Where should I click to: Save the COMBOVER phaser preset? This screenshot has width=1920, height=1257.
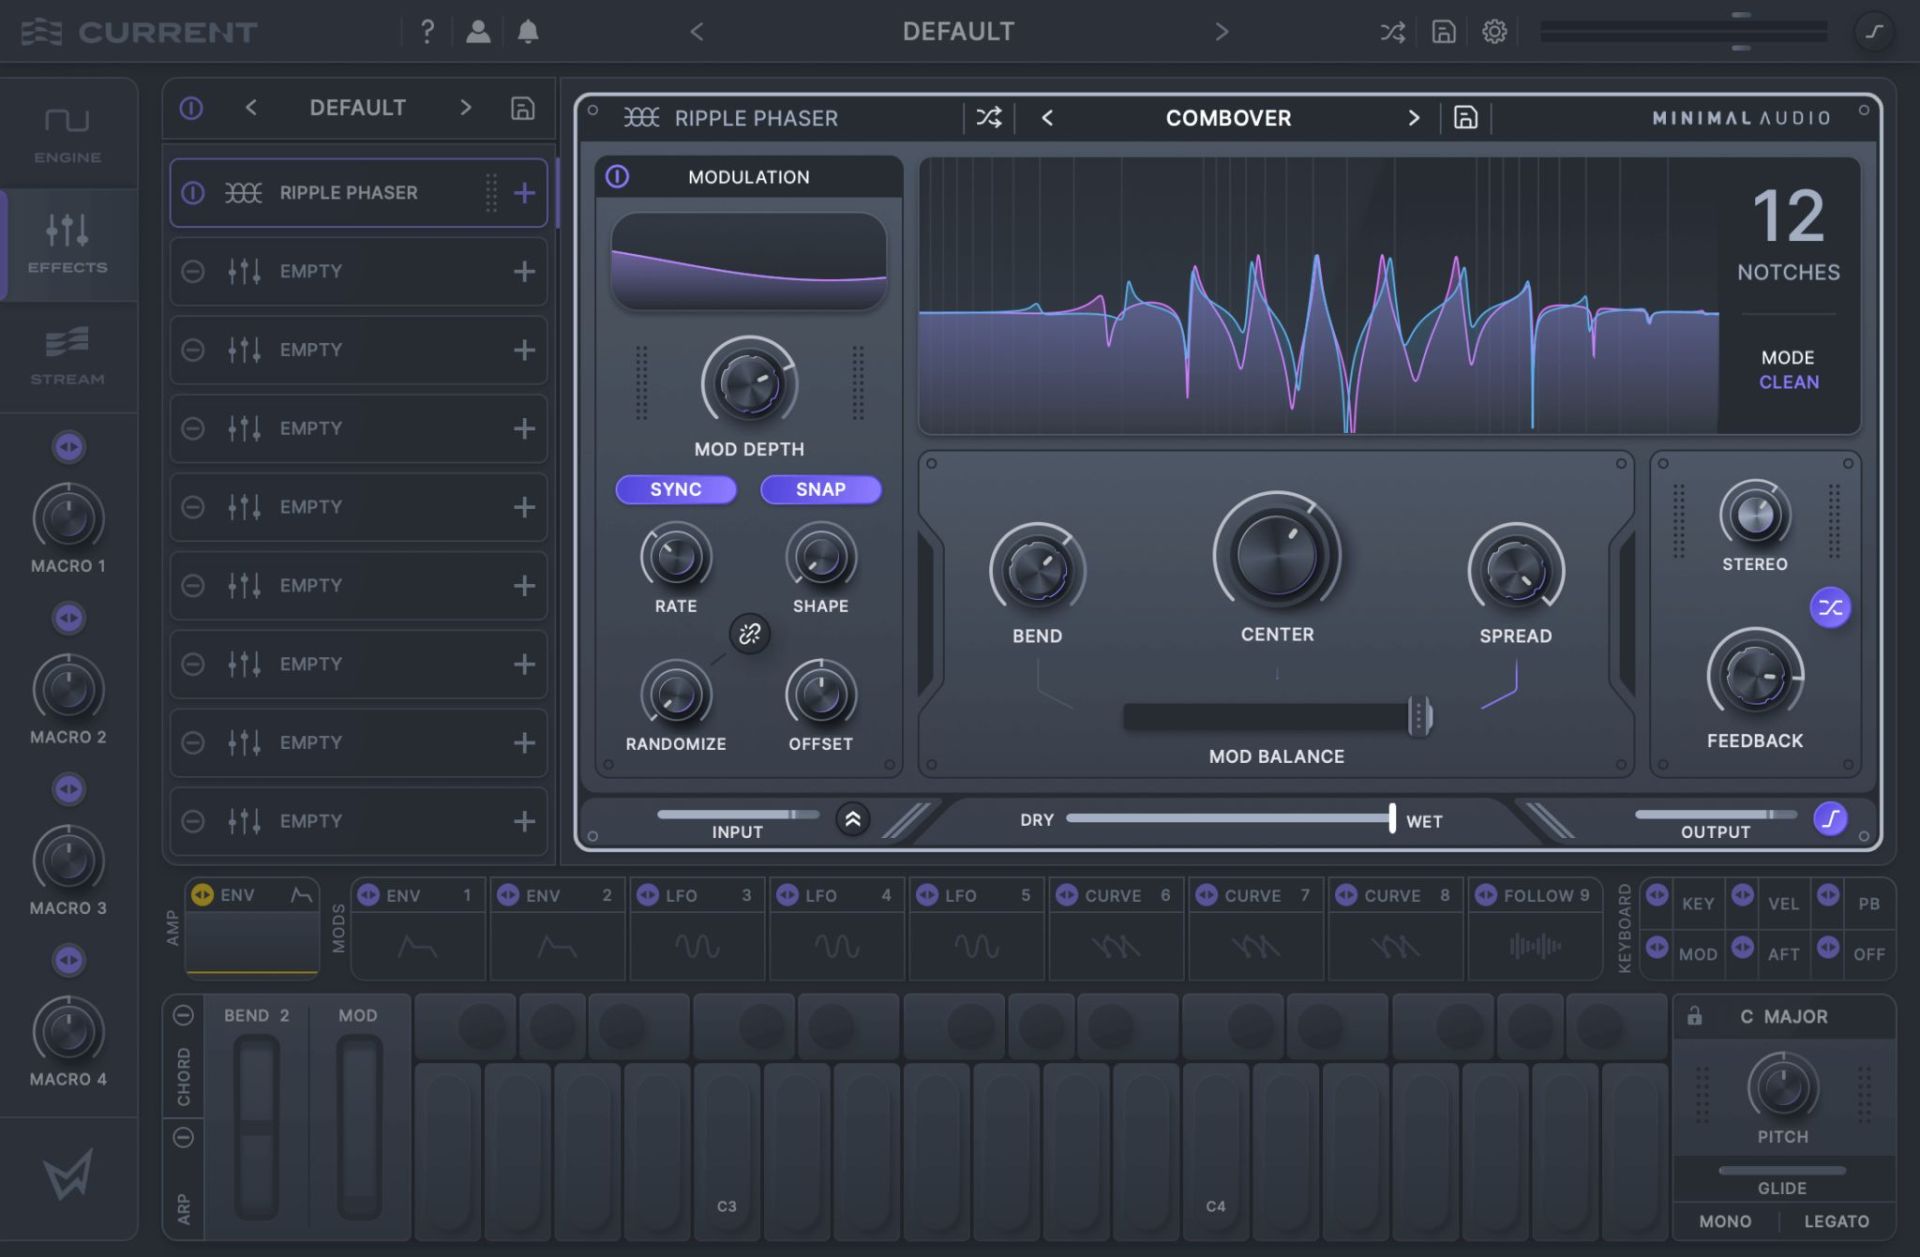(1465, 118)
